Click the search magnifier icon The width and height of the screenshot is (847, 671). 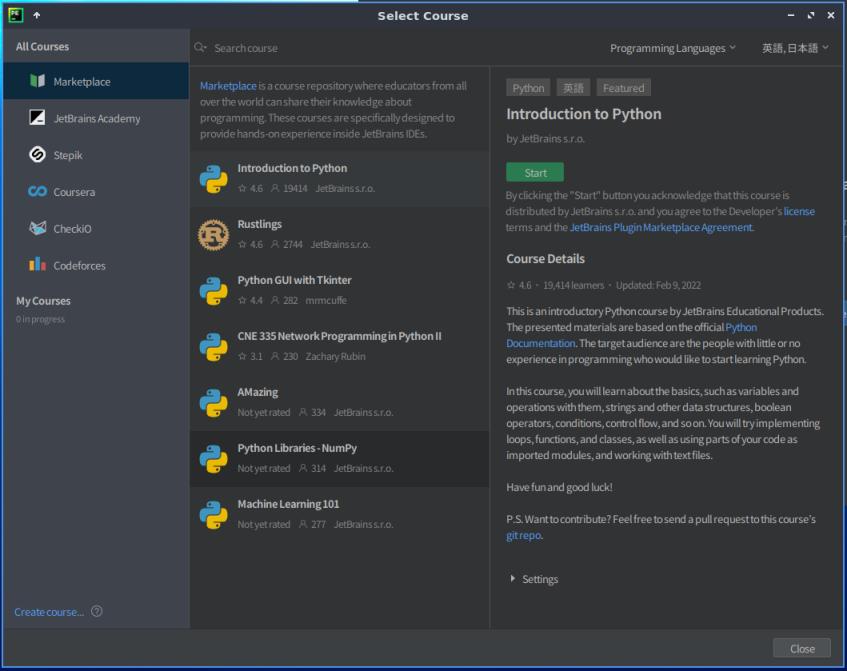[200, 48]
